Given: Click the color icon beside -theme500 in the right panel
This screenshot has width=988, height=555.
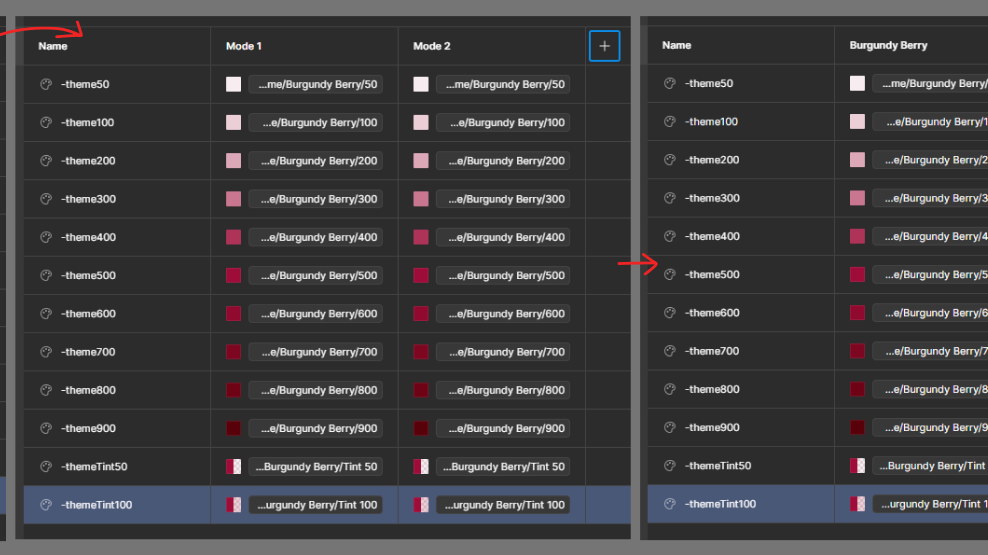Looking at the screenshot, I should tap(670, 275).
